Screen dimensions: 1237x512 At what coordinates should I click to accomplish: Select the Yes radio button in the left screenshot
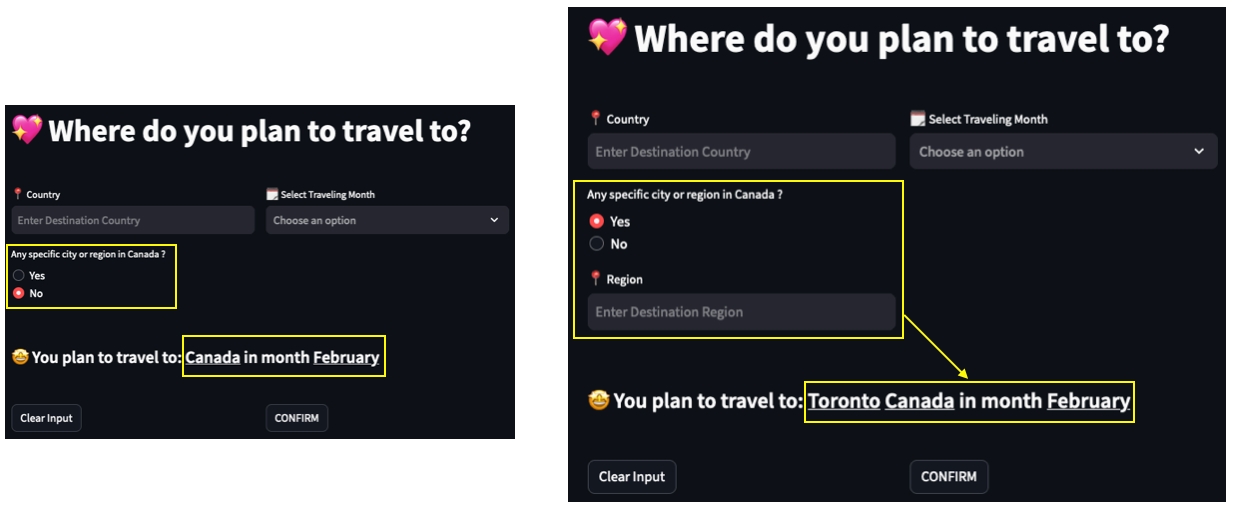tap(19, 275)
